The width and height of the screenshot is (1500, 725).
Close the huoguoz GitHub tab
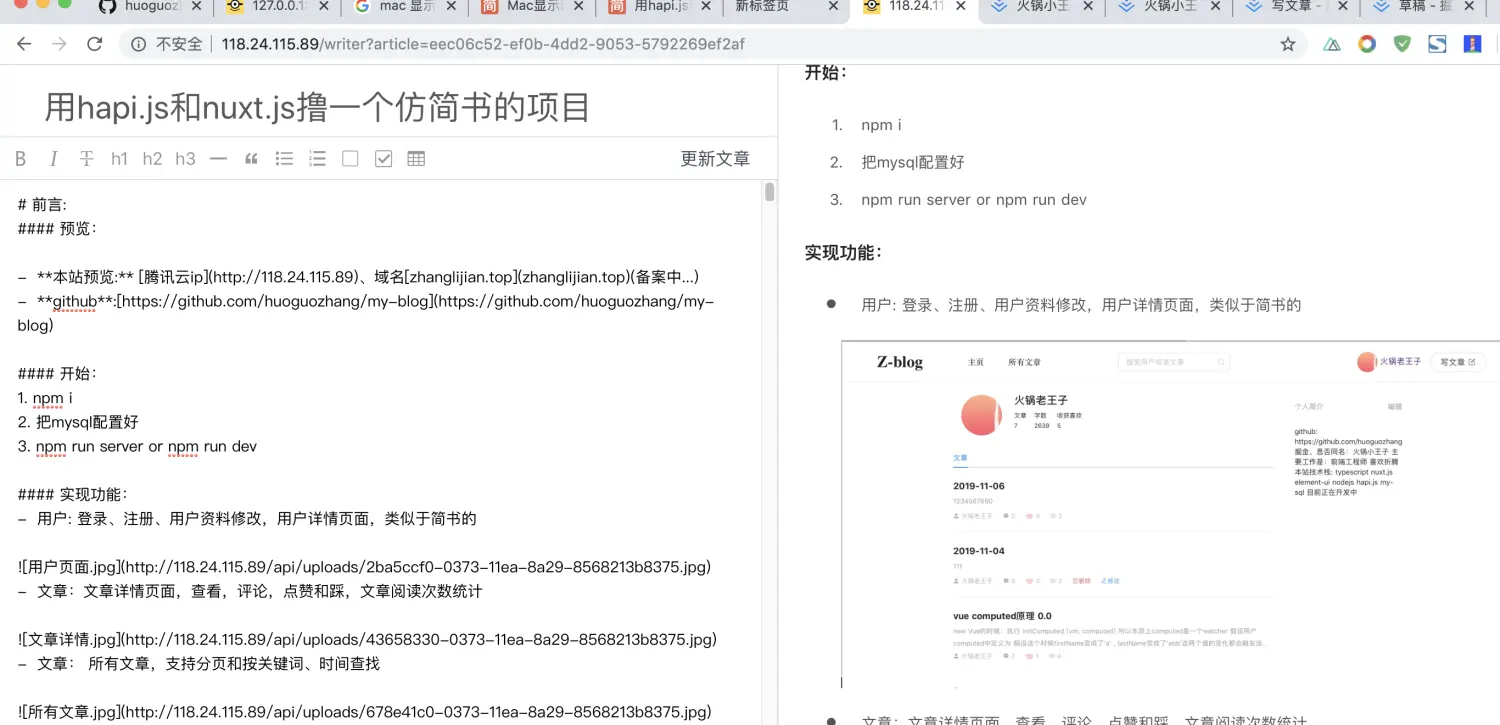click(x=195, y=7)
